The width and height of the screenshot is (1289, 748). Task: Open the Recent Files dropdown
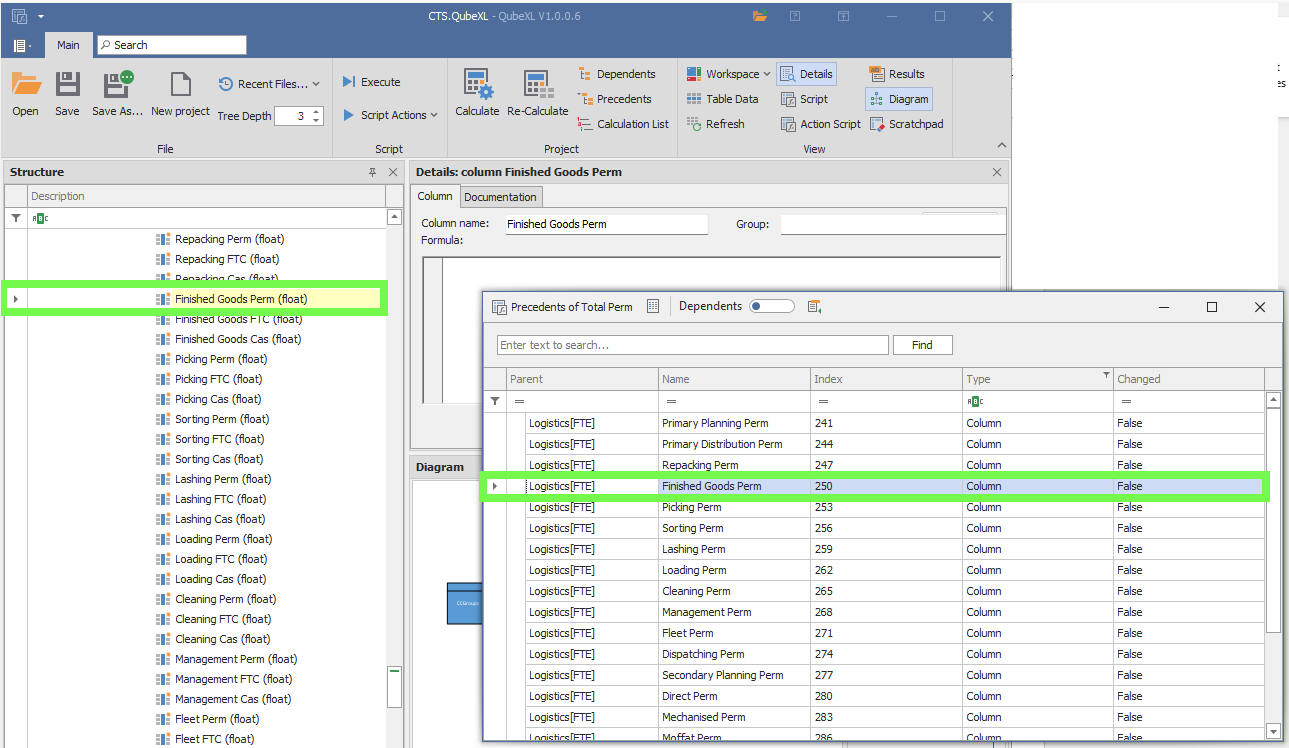point(270,84)
